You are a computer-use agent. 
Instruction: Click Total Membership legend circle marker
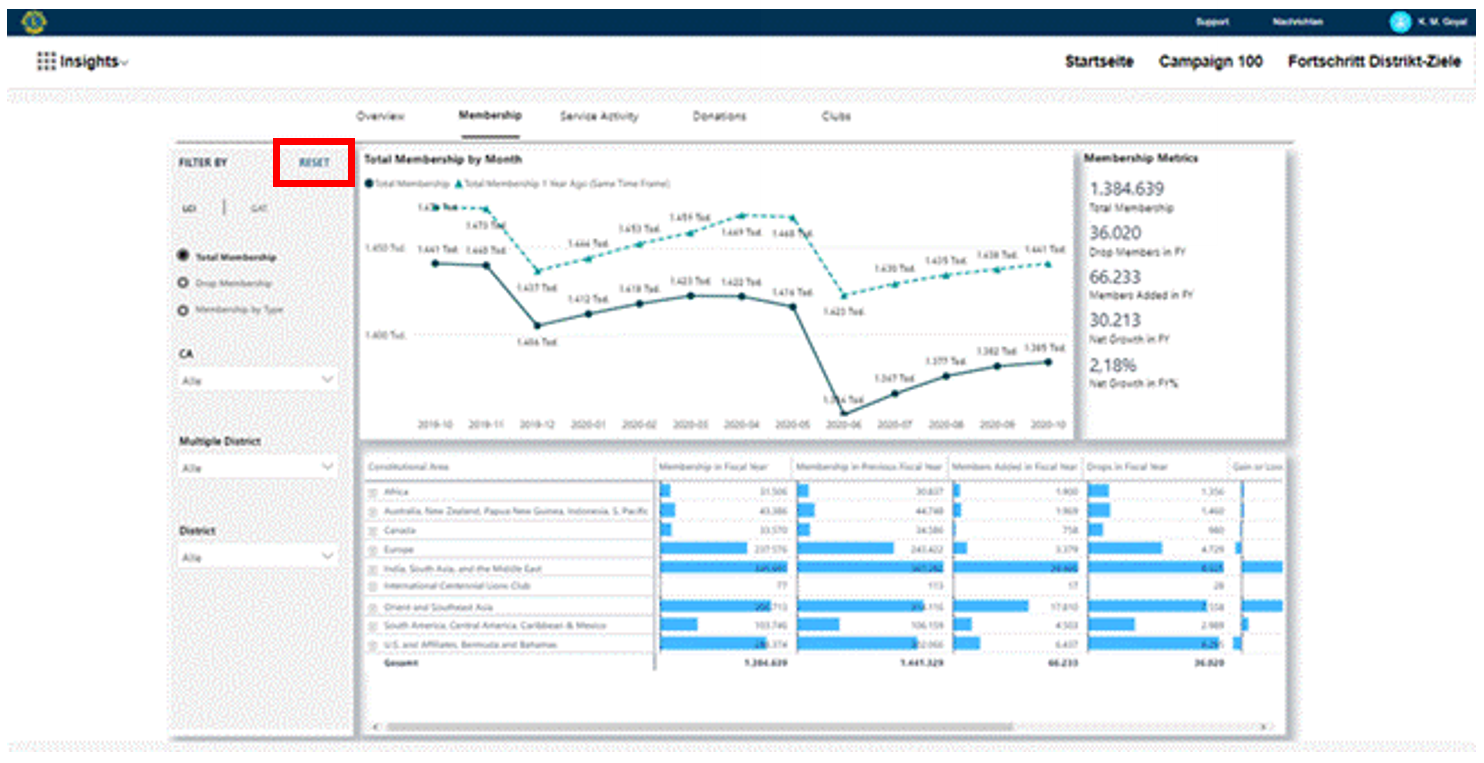(x=369, y=184)
